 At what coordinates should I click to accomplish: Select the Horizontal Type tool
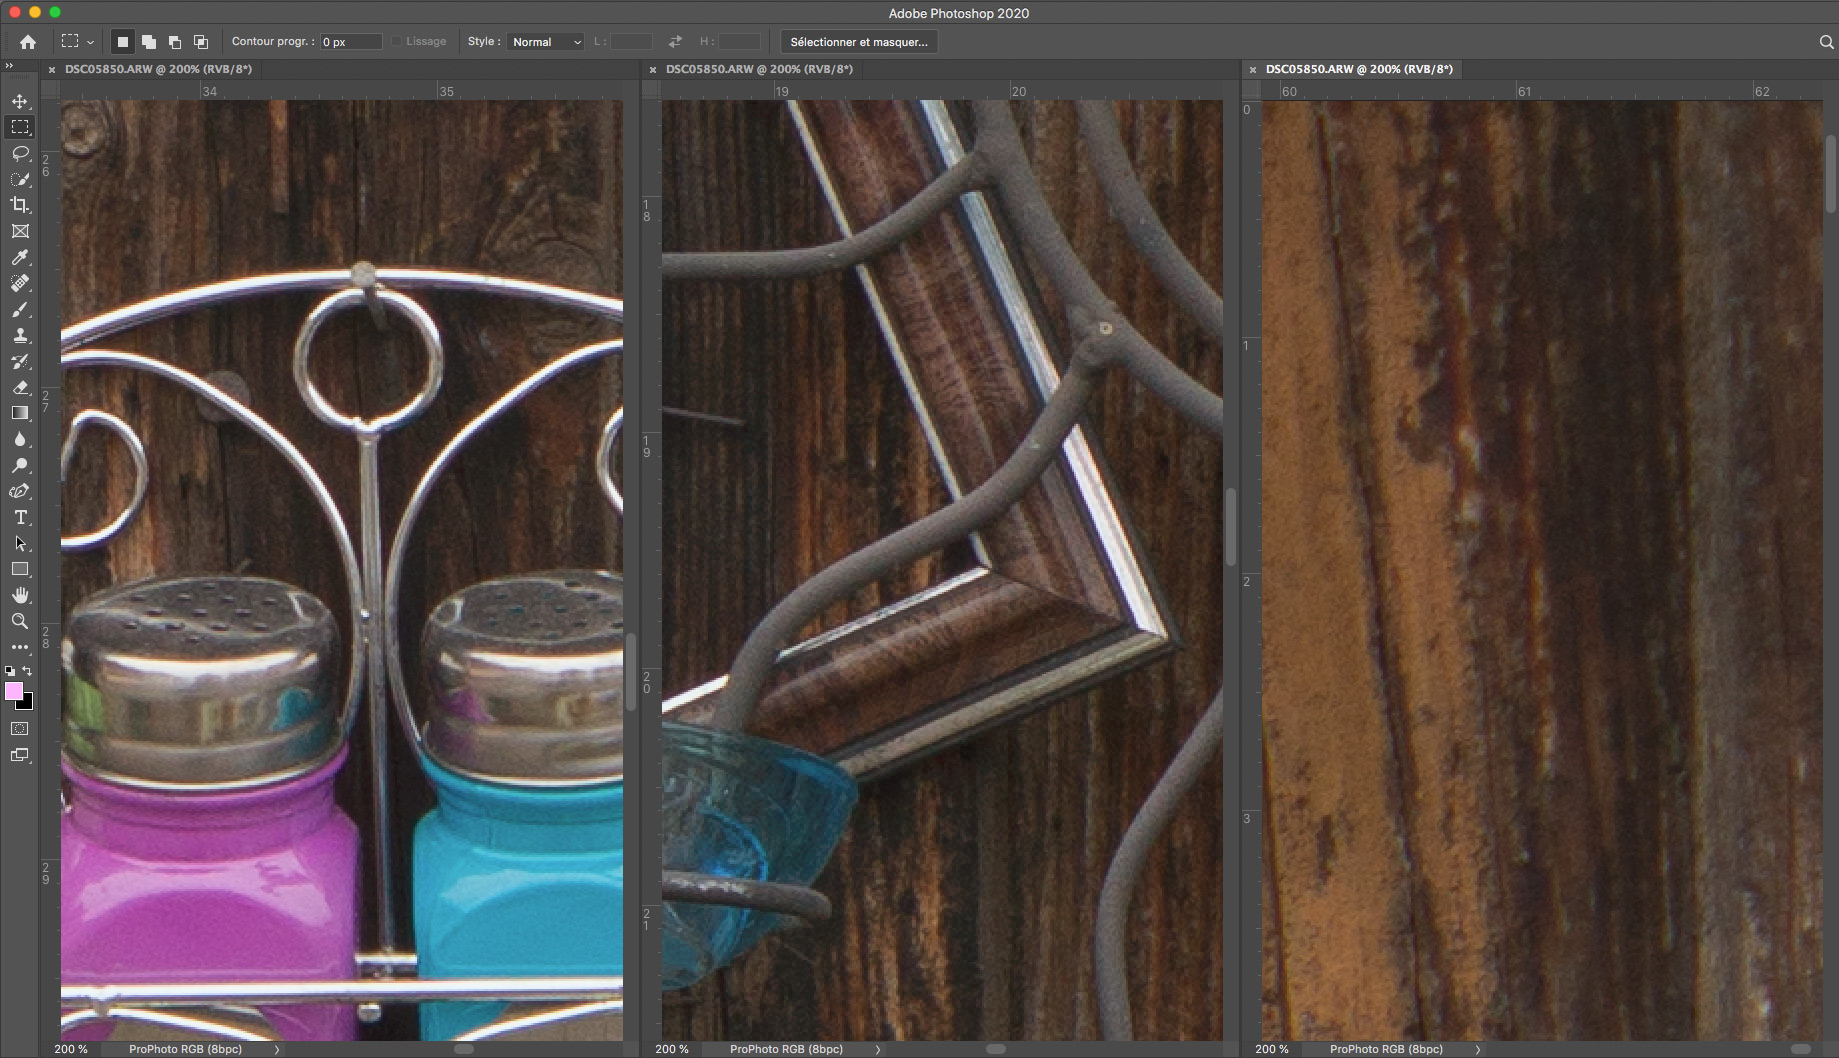coord(20,517)
